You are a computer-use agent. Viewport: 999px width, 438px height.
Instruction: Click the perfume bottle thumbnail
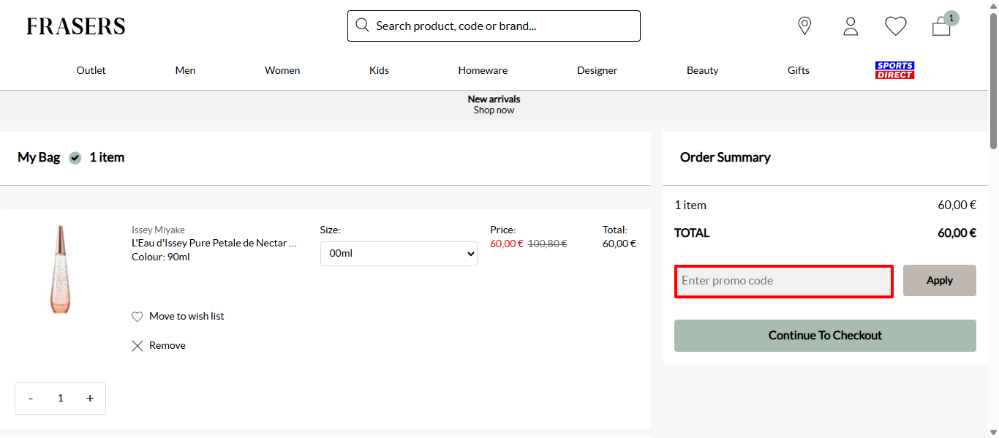click(61, 269)
